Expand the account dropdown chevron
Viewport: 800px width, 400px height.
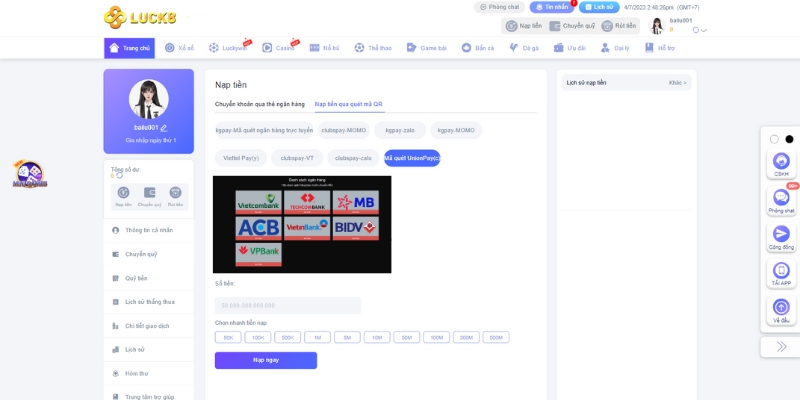tap(704, 31)
